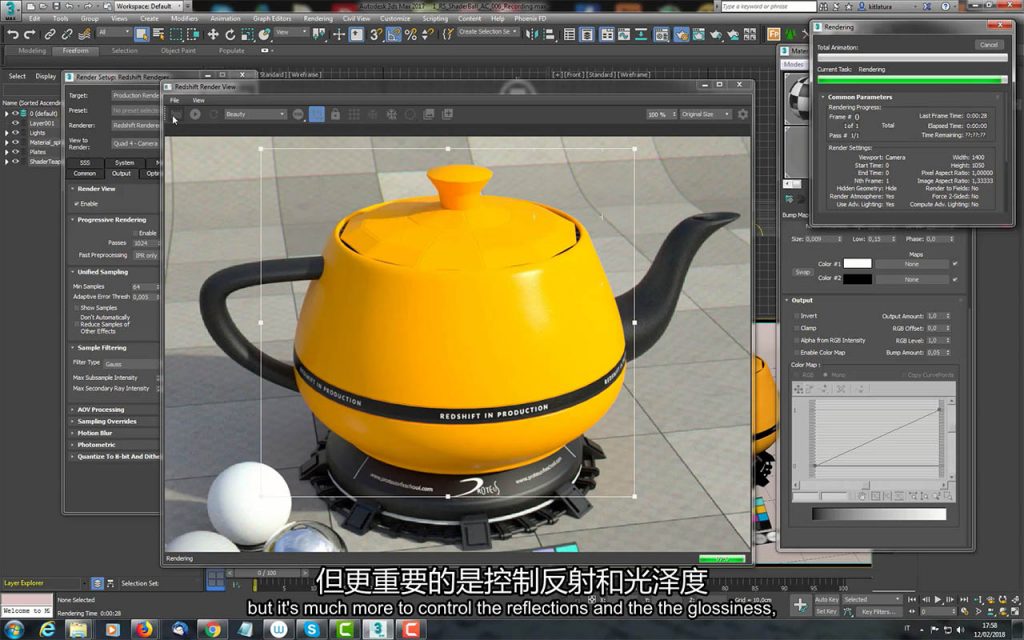This screenshot has width=1024, height=640.
Task: Open Firefox from the taskbar
Action: click(x=144, y=630)
